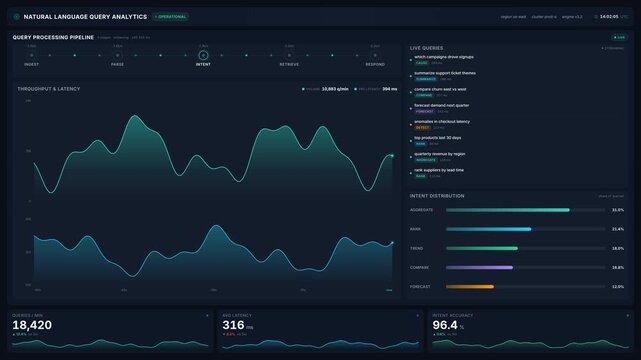
Task: Click the orange DETECT tag in Live Queries
Action: click(422, 127)
